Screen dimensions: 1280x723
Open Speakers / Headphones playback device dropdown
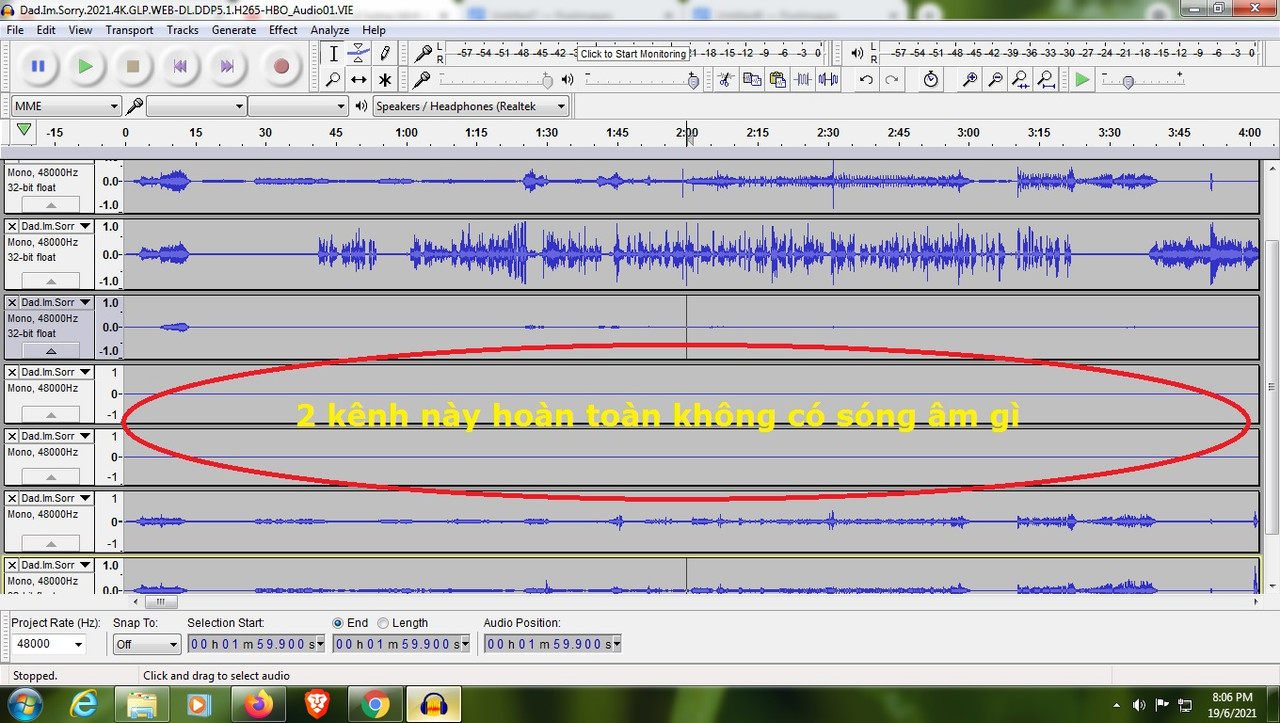(x=471, y=106)
